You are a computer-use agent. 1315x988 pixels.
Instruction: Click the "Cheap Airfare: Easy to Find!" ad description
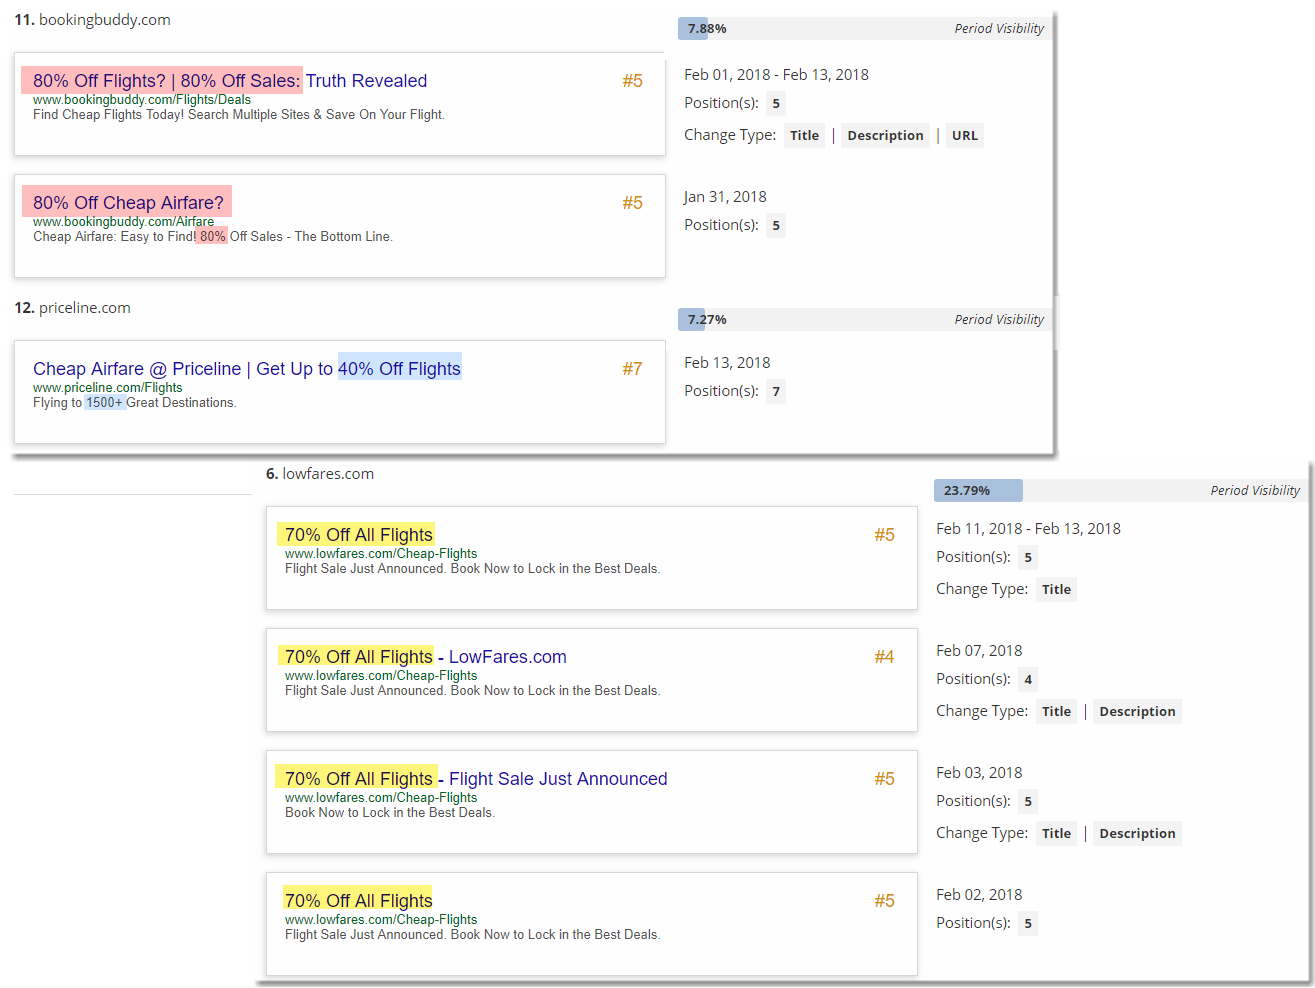213,237
